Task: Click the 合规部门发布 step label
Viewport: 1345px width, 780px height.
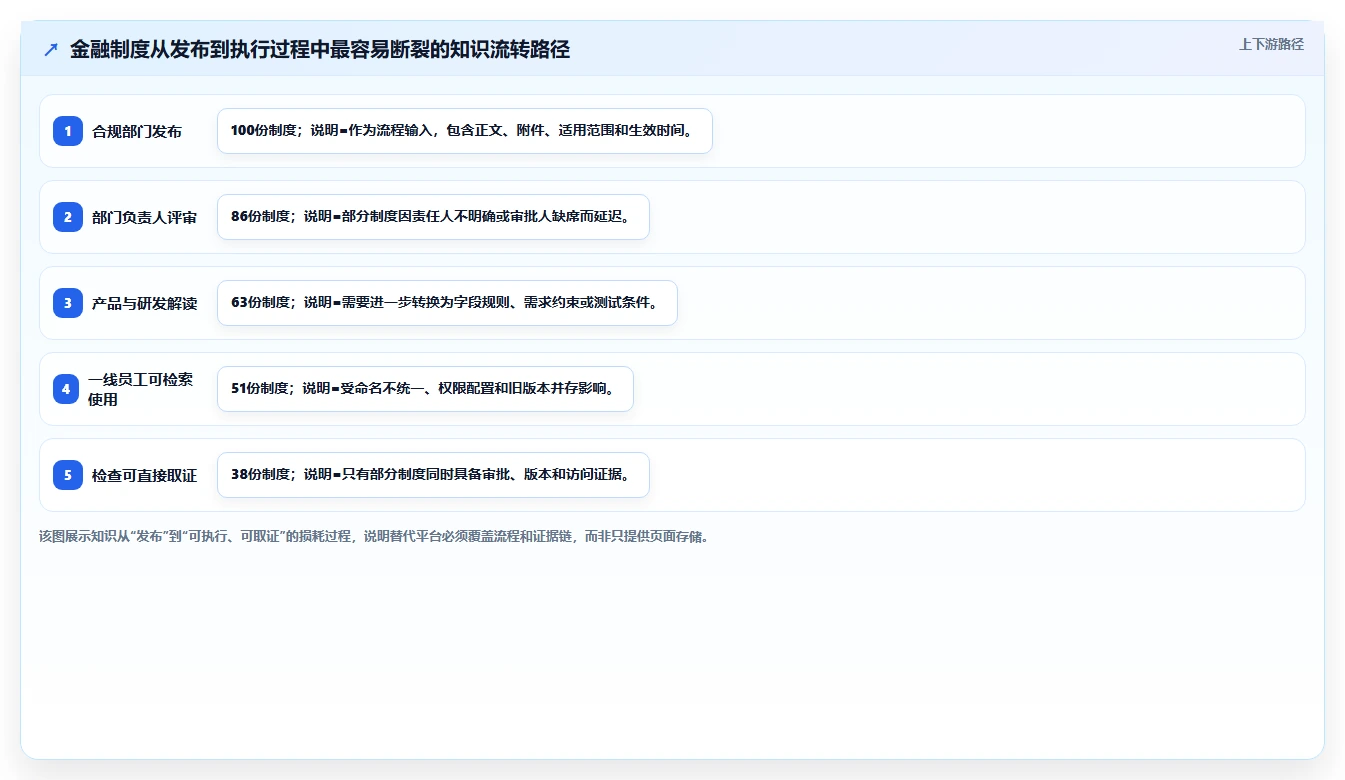Action: 137,131
